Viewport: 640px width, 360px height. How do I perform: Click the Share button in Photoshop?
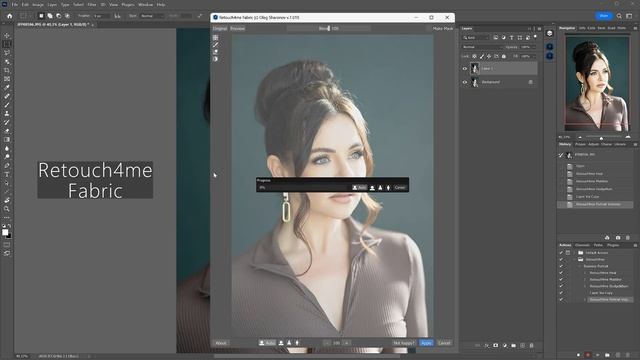604,16
